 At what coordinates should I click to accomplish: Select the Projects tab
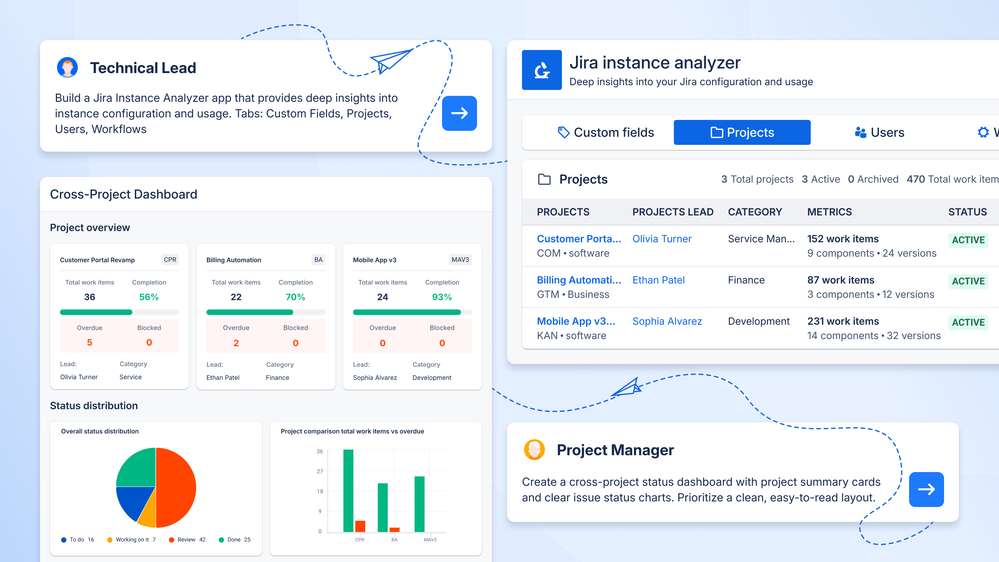(742, 133)
